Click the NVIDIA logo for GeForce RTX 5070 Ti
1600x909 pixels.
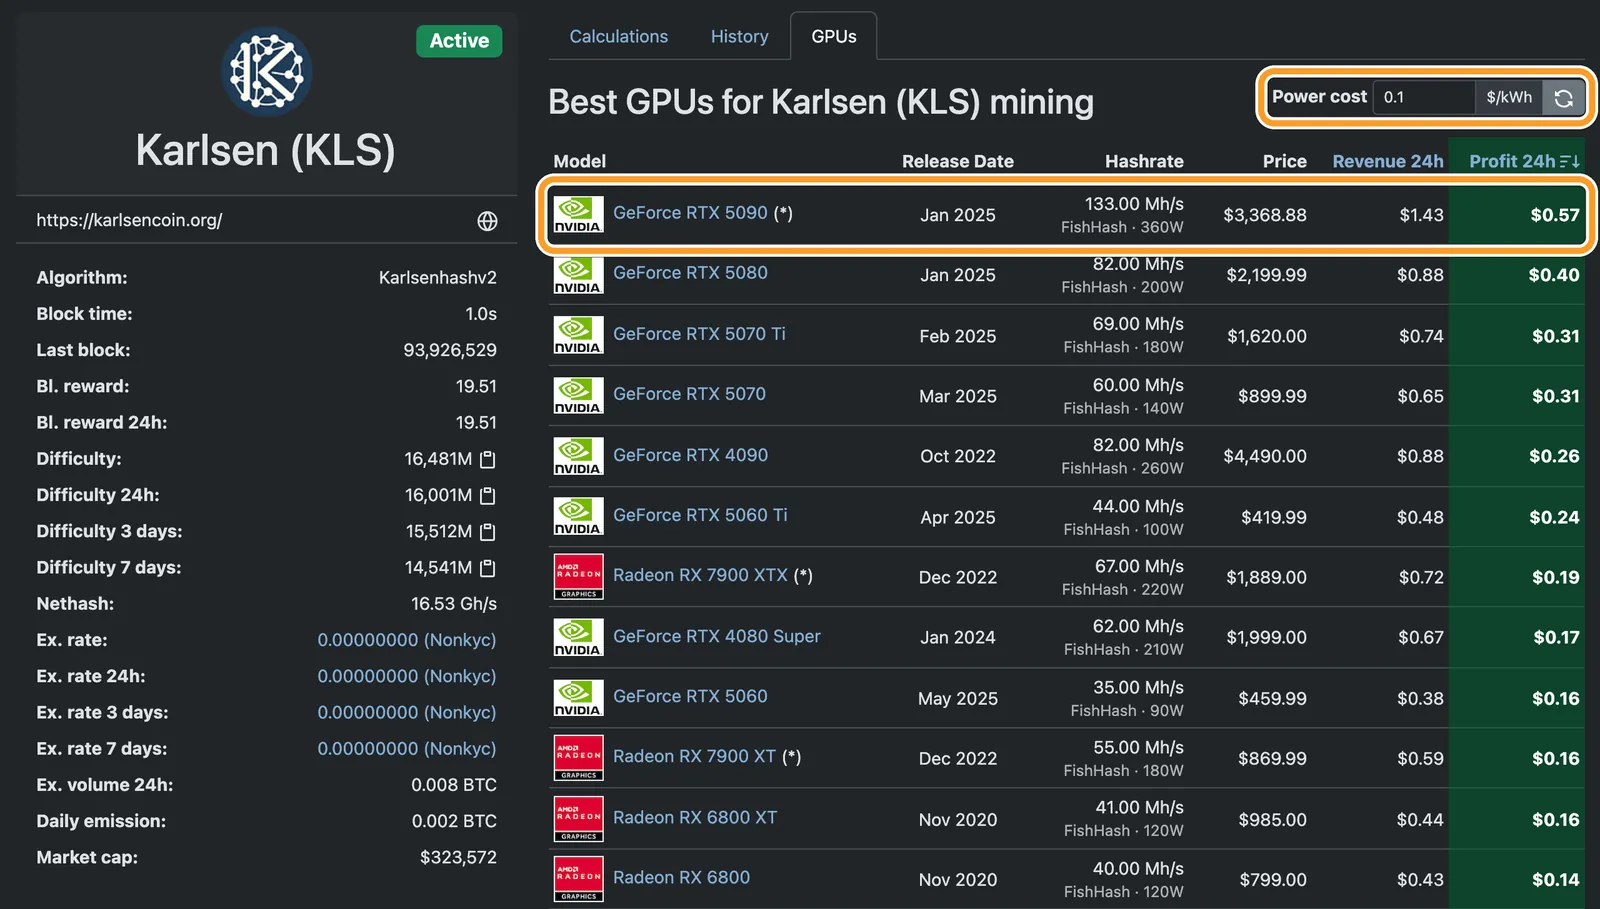point(578,335)
